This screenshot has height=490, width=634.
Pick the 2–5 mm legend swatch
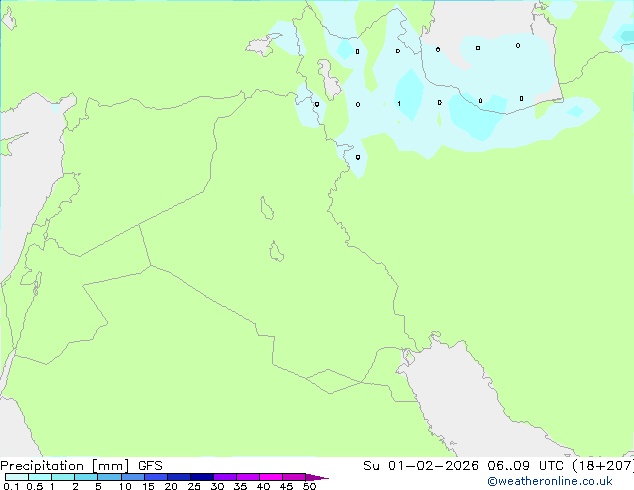click(86, 477)
